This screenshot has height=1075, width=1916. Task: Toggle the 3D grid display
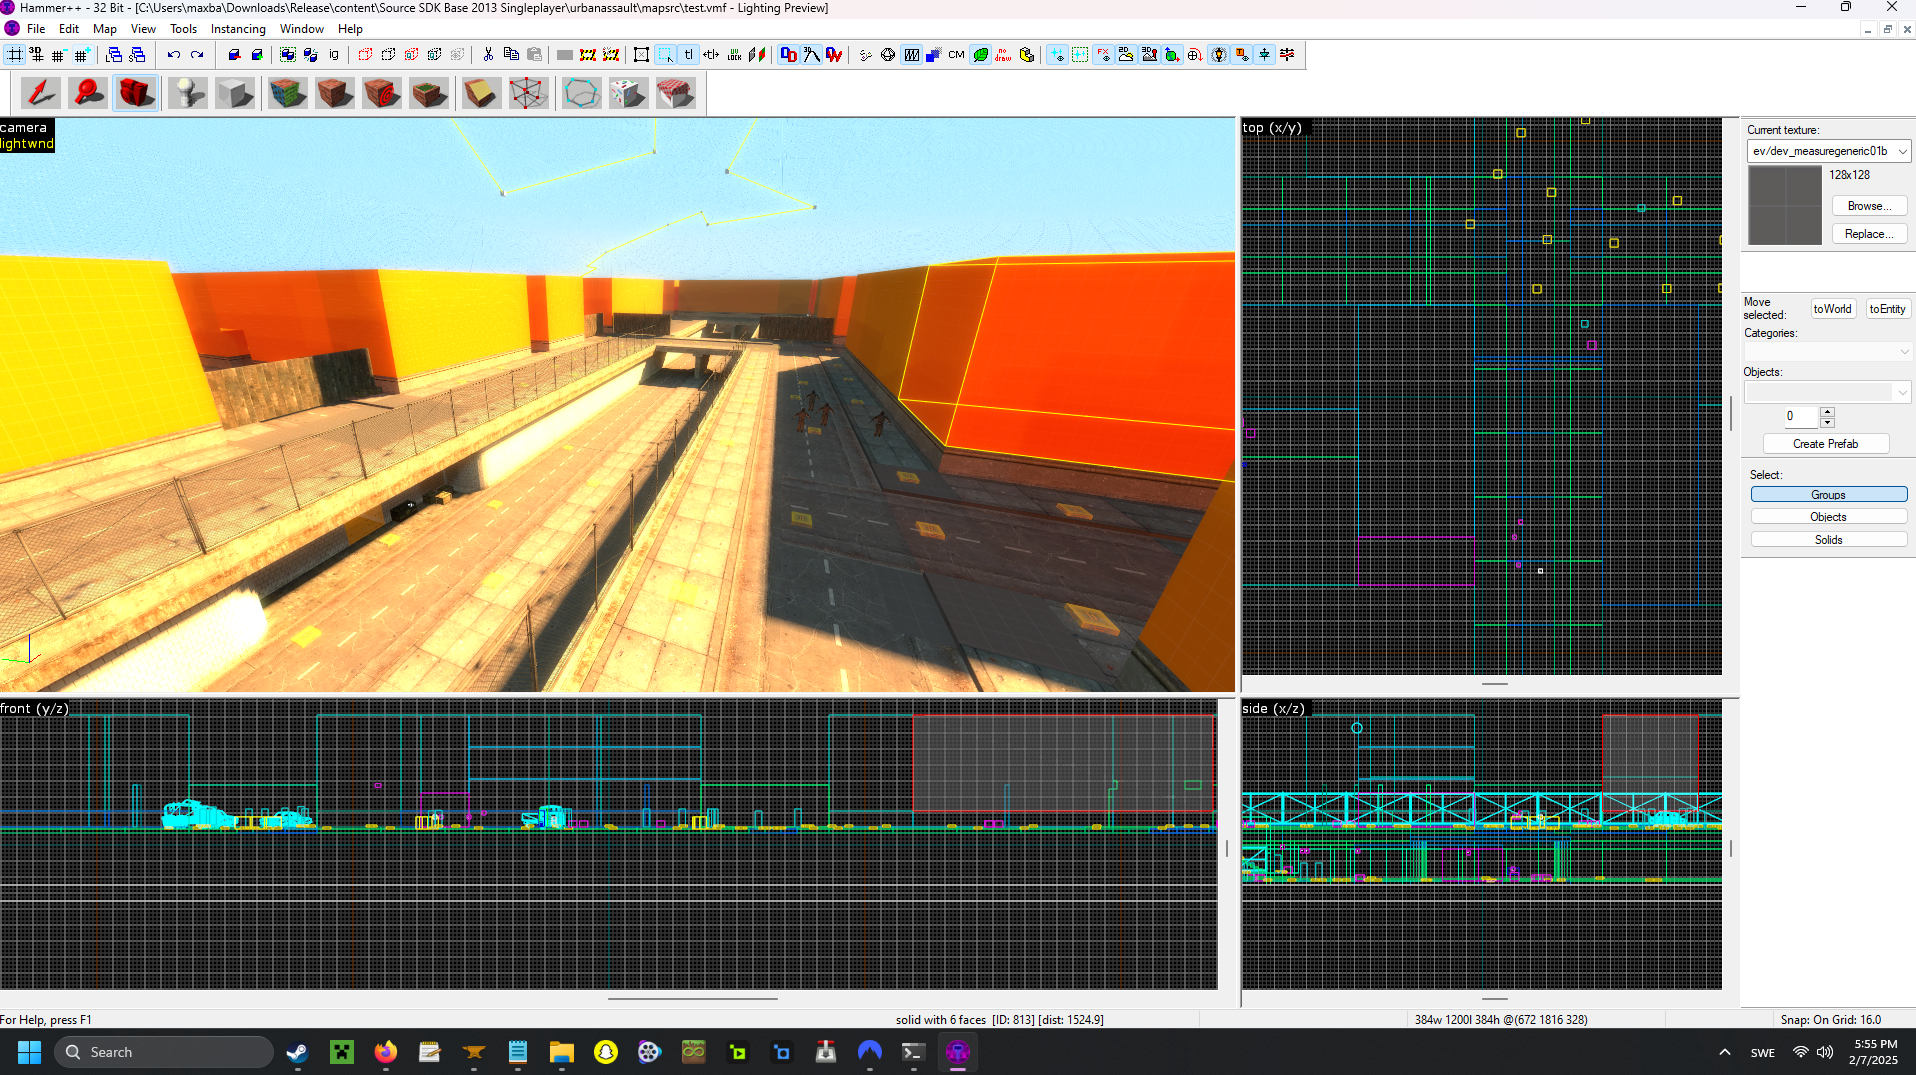coord(36,55)
